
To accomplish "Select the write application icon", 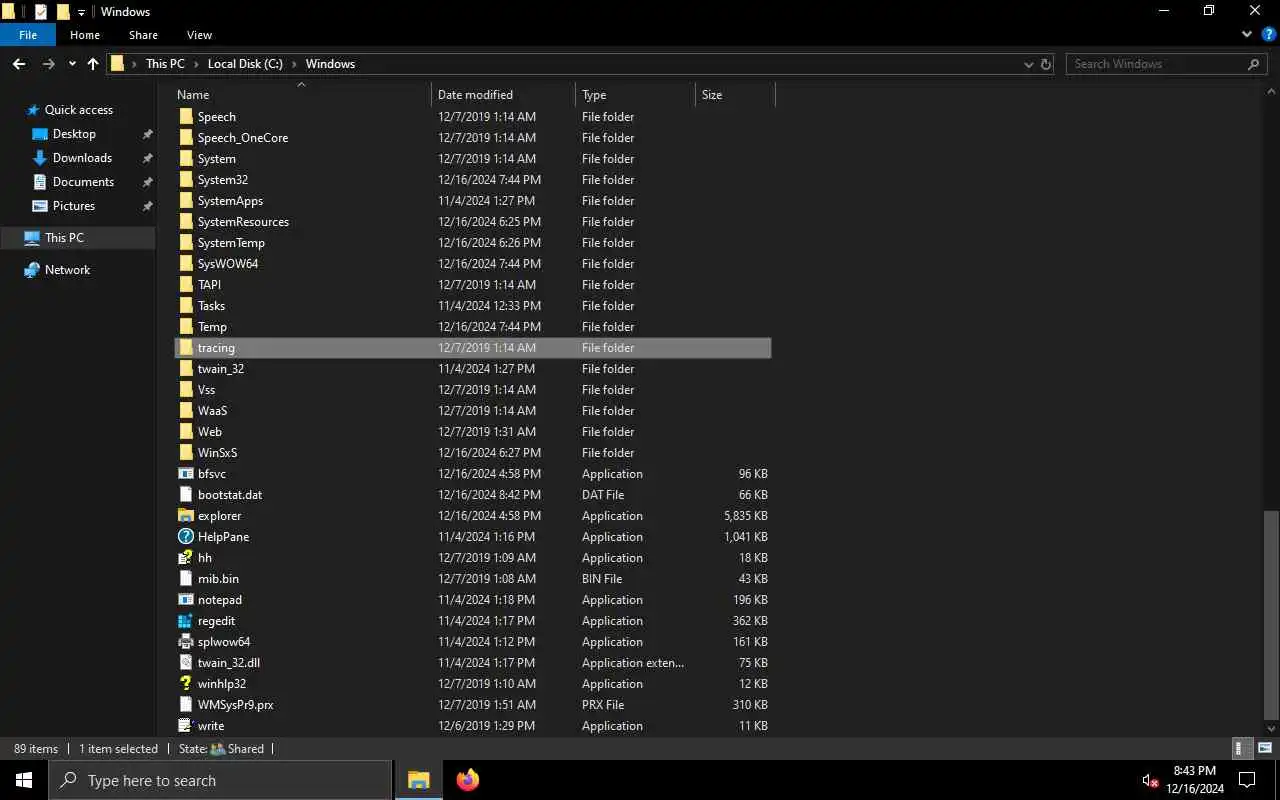I will point(185,726).
